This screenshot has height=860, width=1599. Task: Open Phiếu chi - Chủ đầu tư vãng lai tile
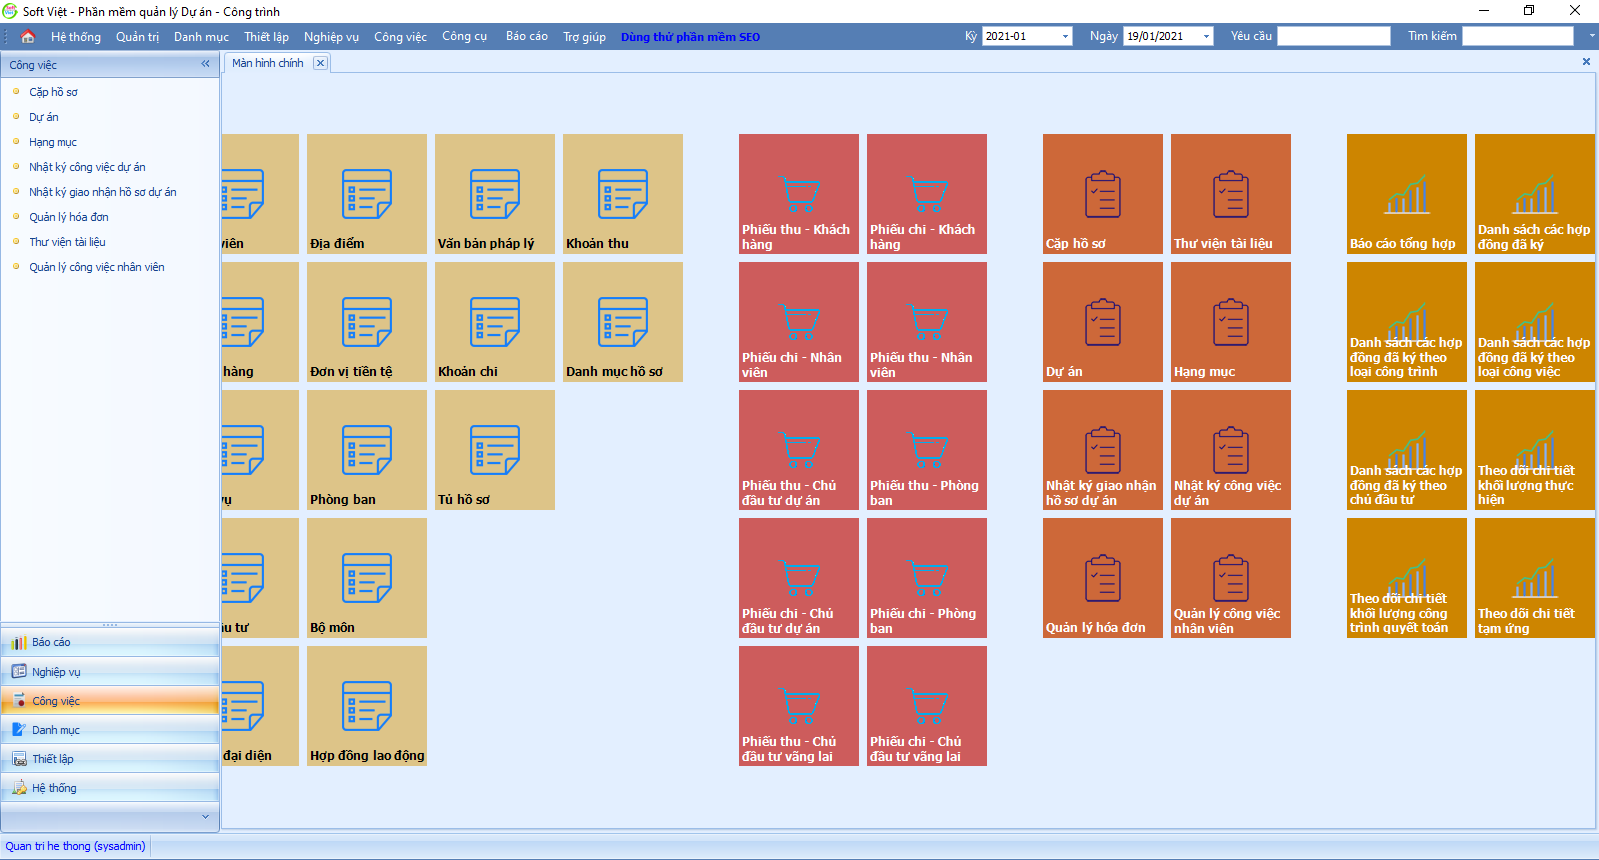point(927,706)
